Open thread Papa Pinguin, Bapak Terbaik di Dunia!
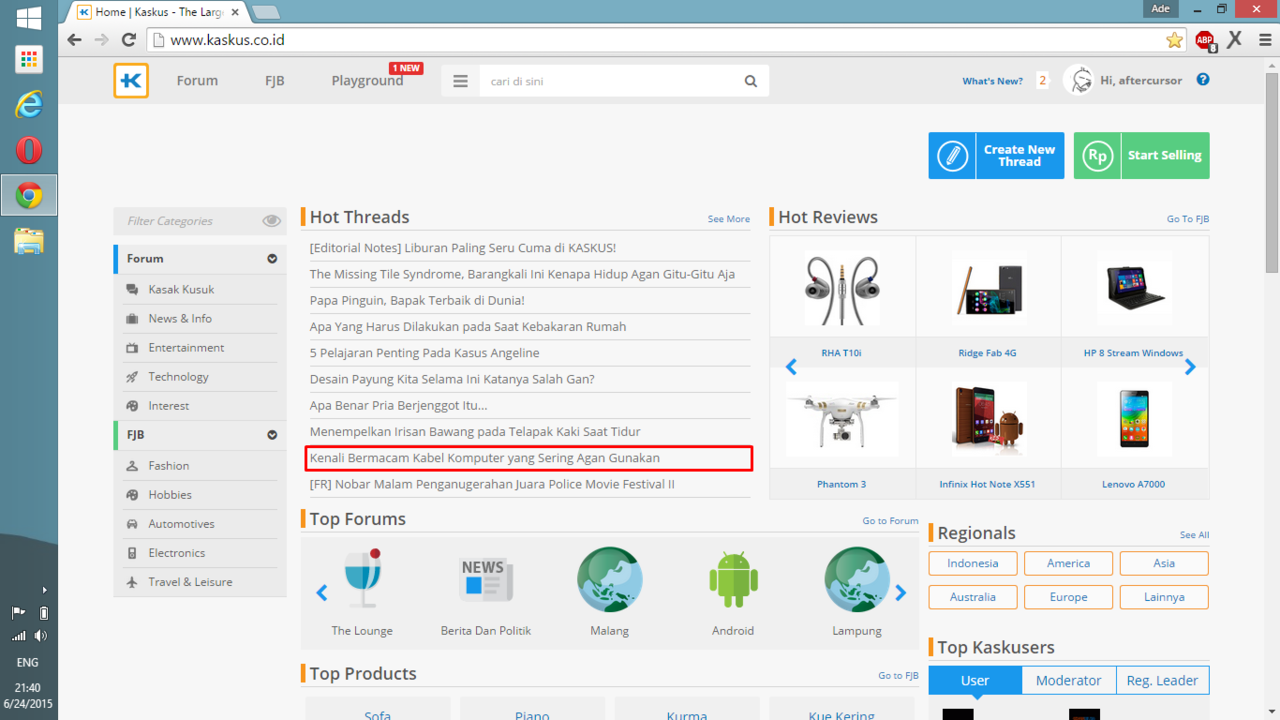 pyautogui.click(x=417, y=300)
